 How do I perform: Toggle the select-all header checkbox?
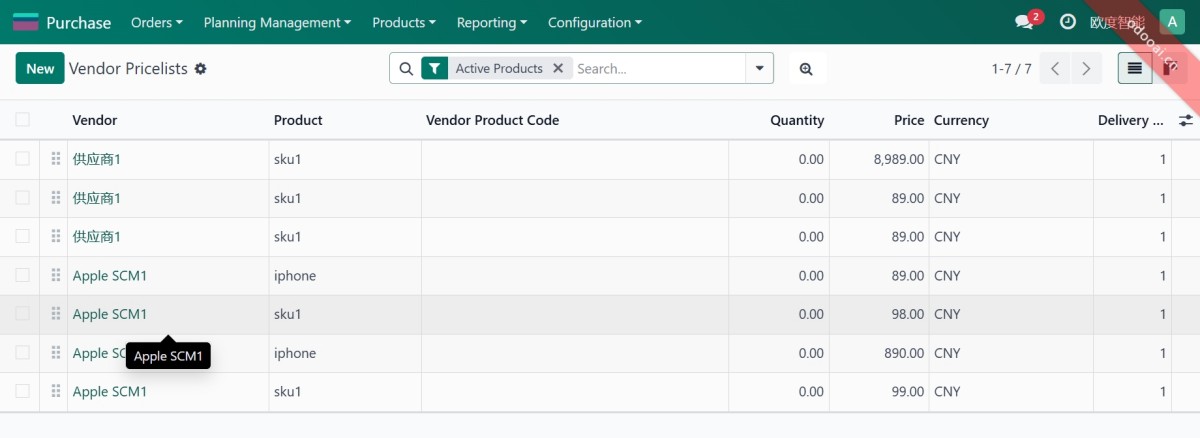click(x=22, y=120)
